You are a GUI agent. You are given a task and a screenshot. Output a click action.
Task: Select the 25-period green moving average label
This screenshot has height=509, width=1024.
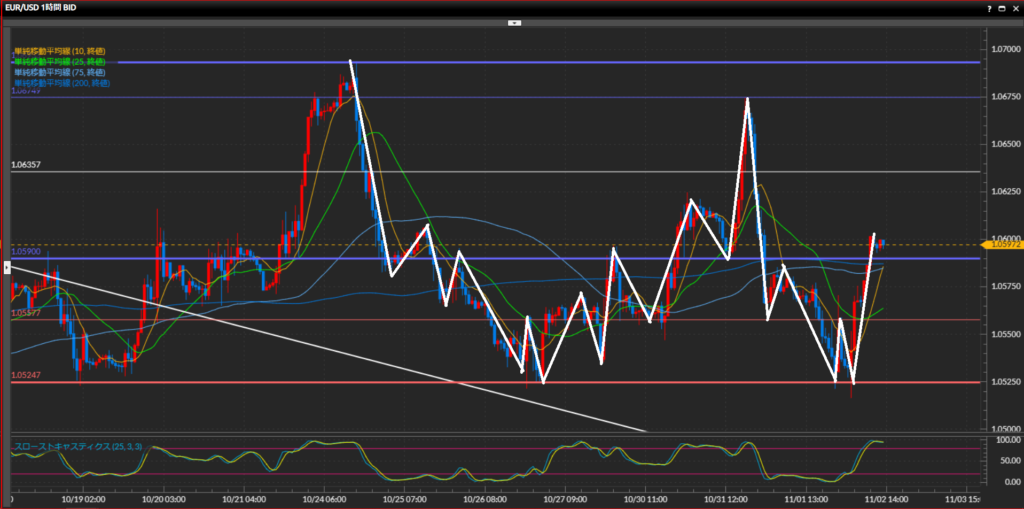click(x=61, y=62)
